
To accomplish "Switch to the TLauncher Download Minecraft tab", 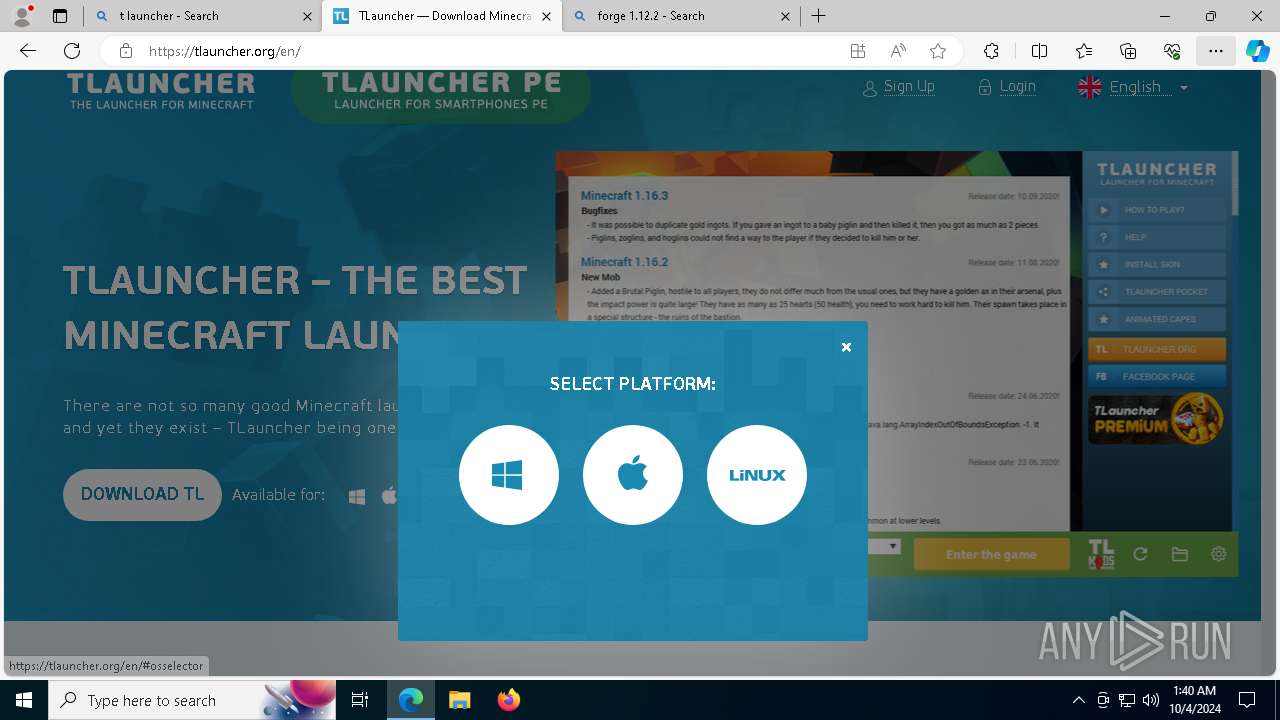I will click(x=443, y=16).
